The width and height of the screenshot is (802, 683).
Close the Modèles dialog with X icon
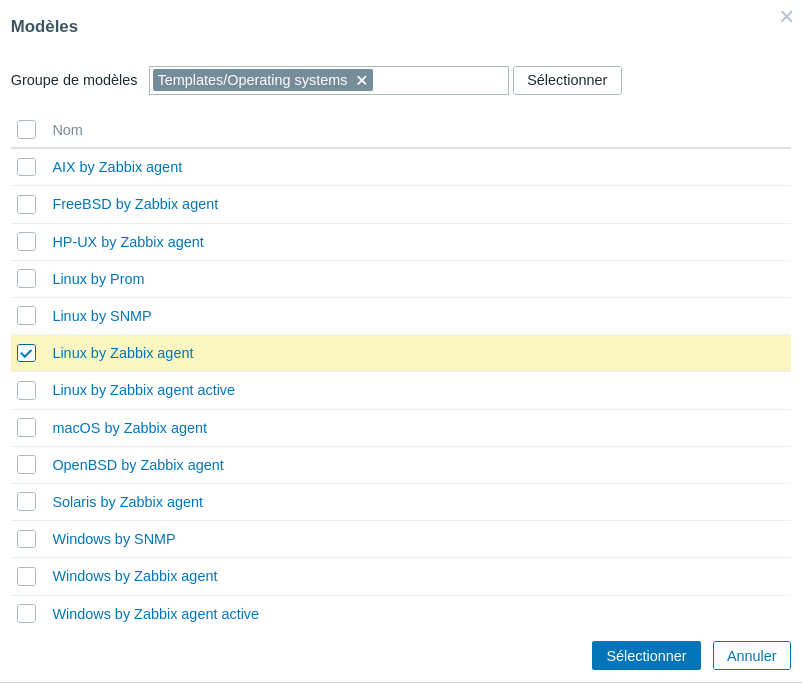pos(786,16)
